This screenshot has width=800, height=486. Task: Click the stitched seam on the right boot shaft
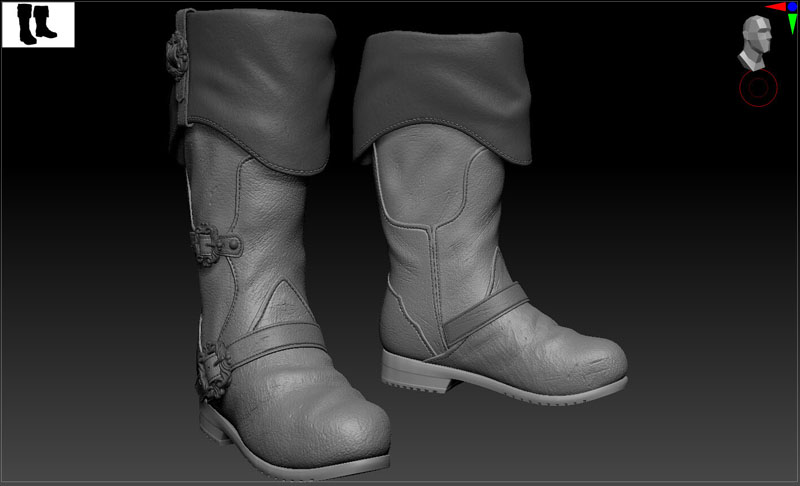point(432,260)
